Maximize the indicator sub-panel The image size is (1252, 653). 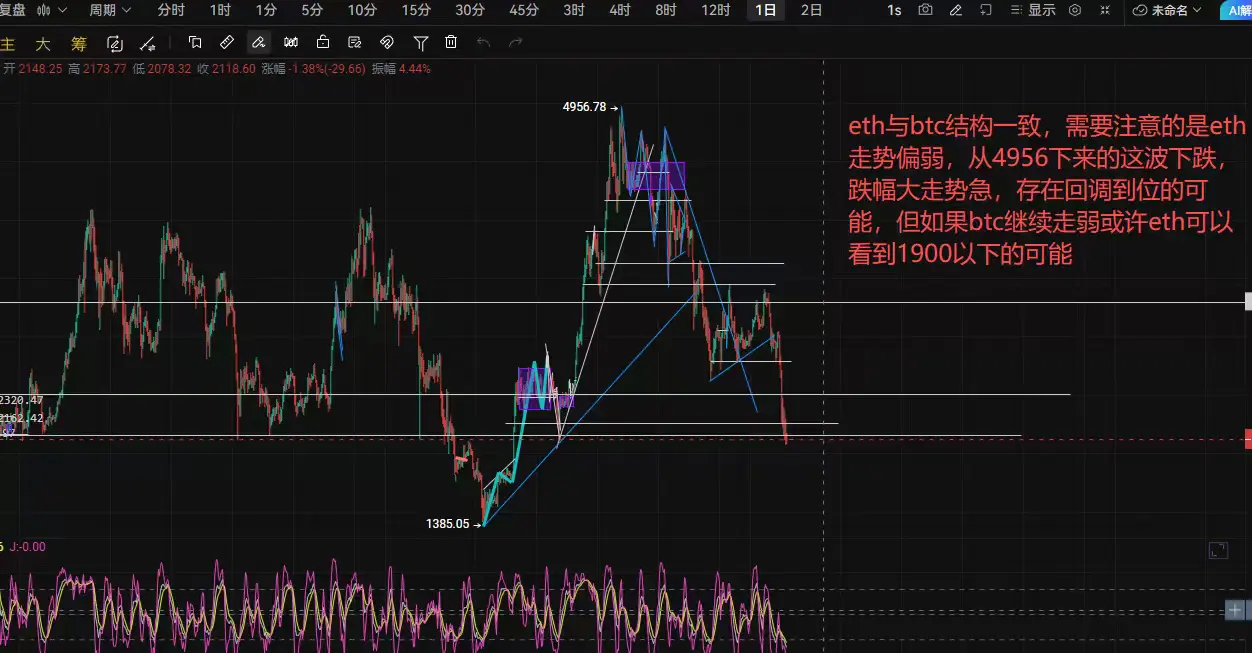pos(1218,550)
